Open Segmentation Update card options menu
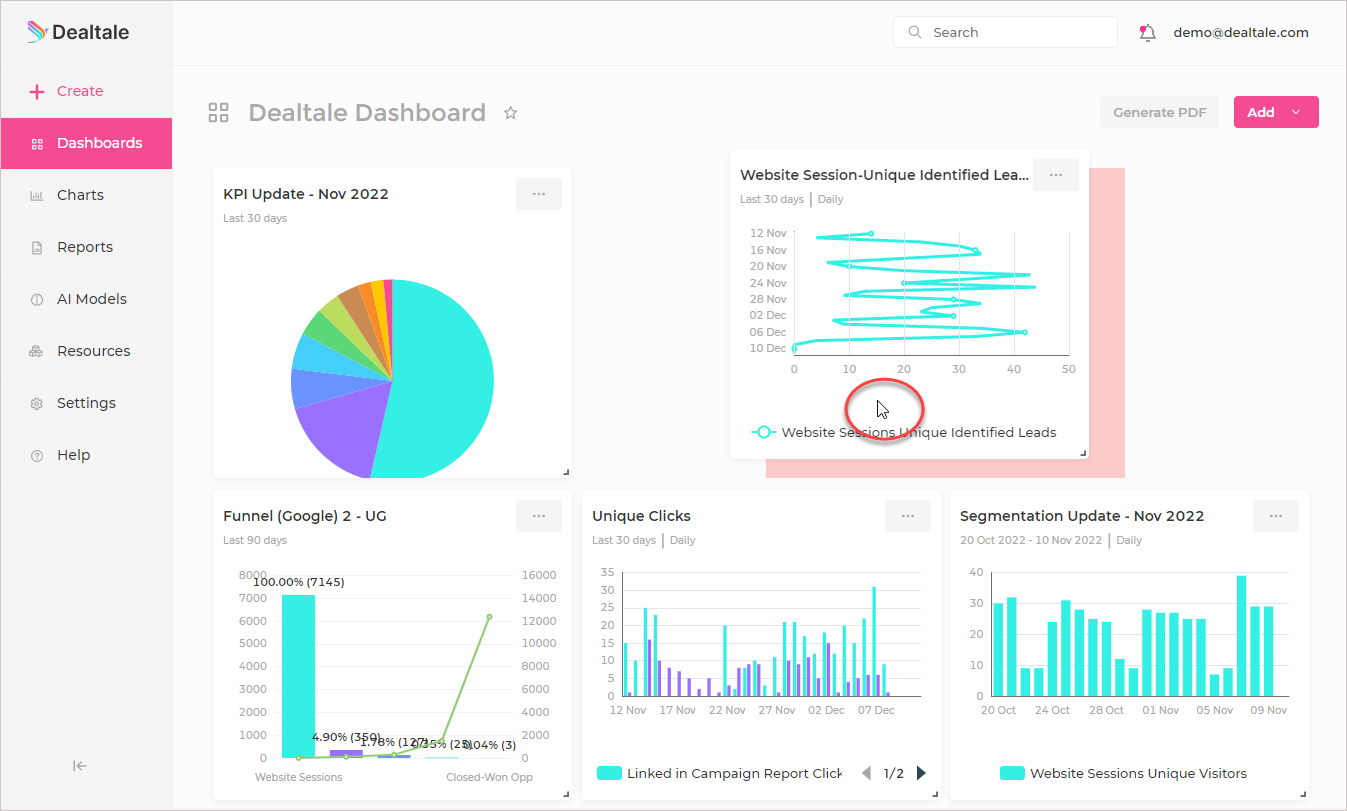Image resolution: width=1347 pixels, height=811 pixels. [x=1276, y=516]
